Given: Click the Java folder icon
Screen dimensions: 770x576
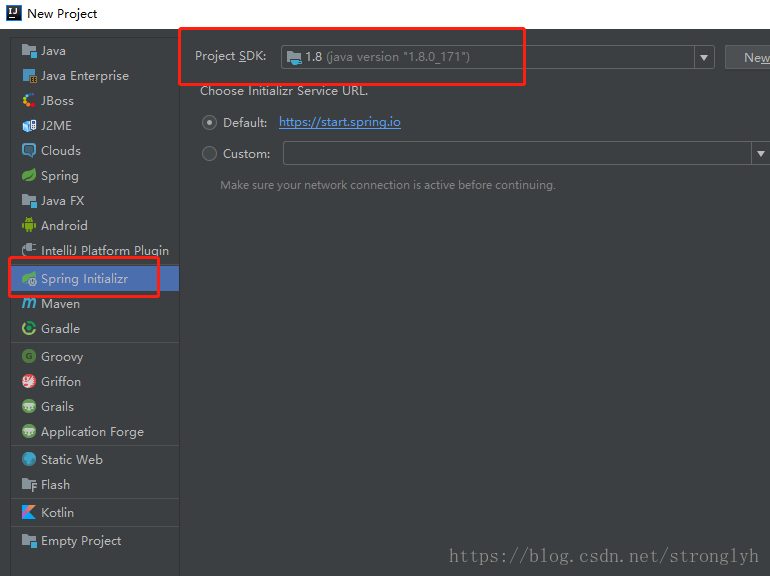Looking at the screenshot, I should (29, 51).
